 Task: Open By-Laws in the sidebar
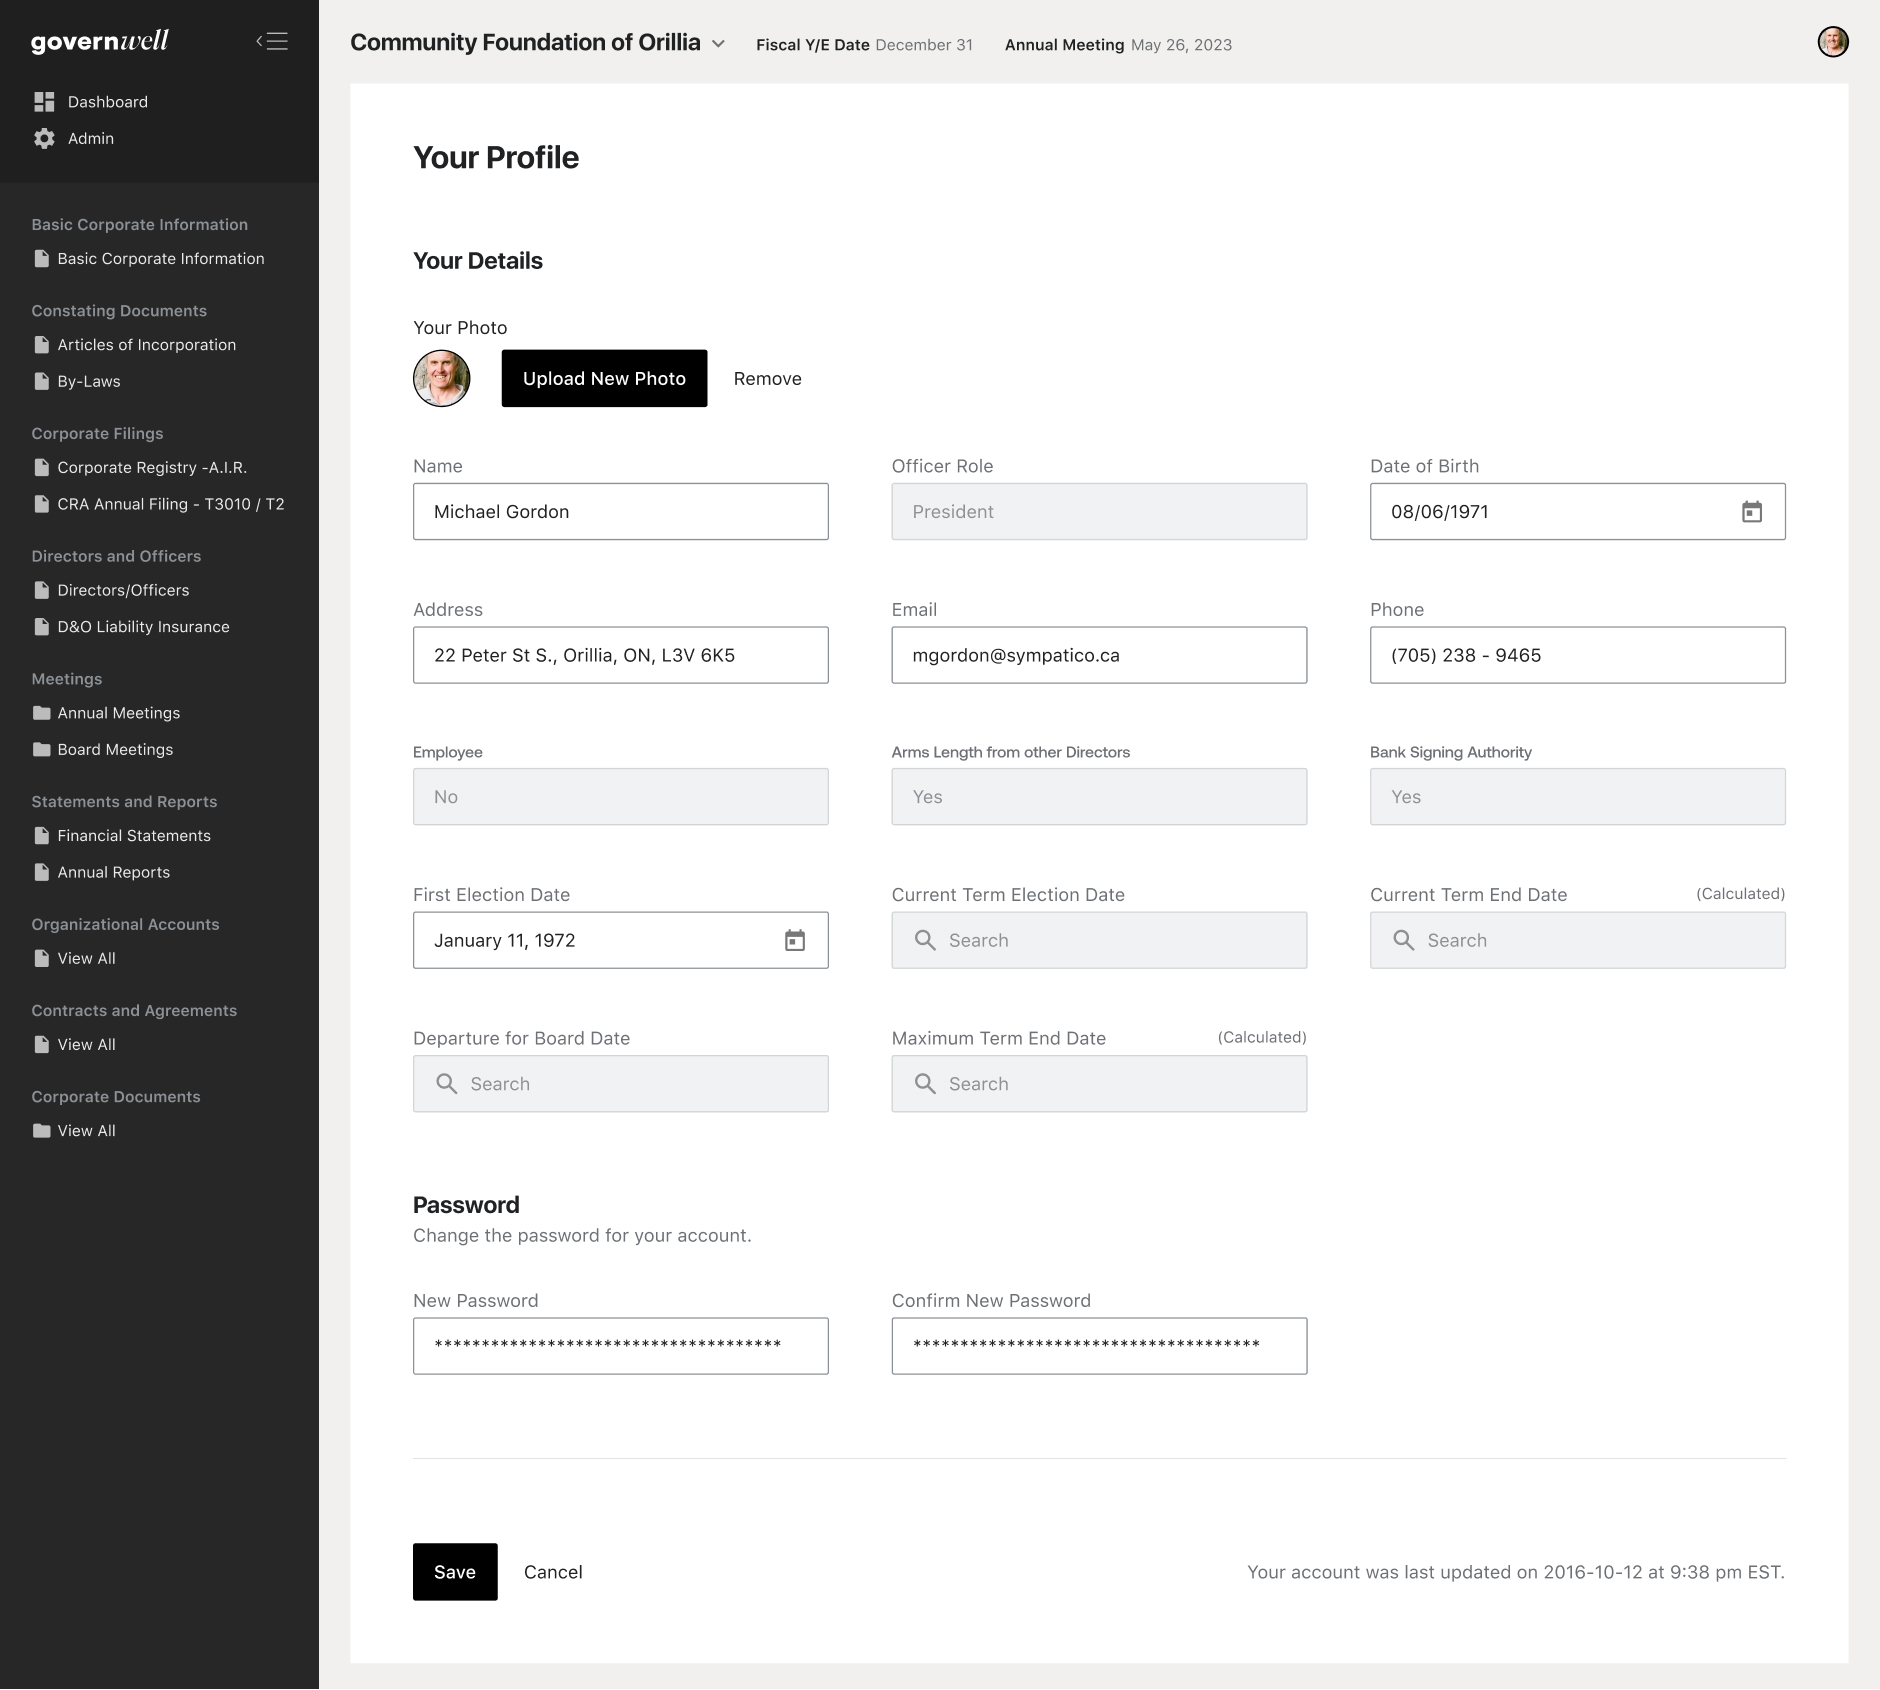point(88,381)
